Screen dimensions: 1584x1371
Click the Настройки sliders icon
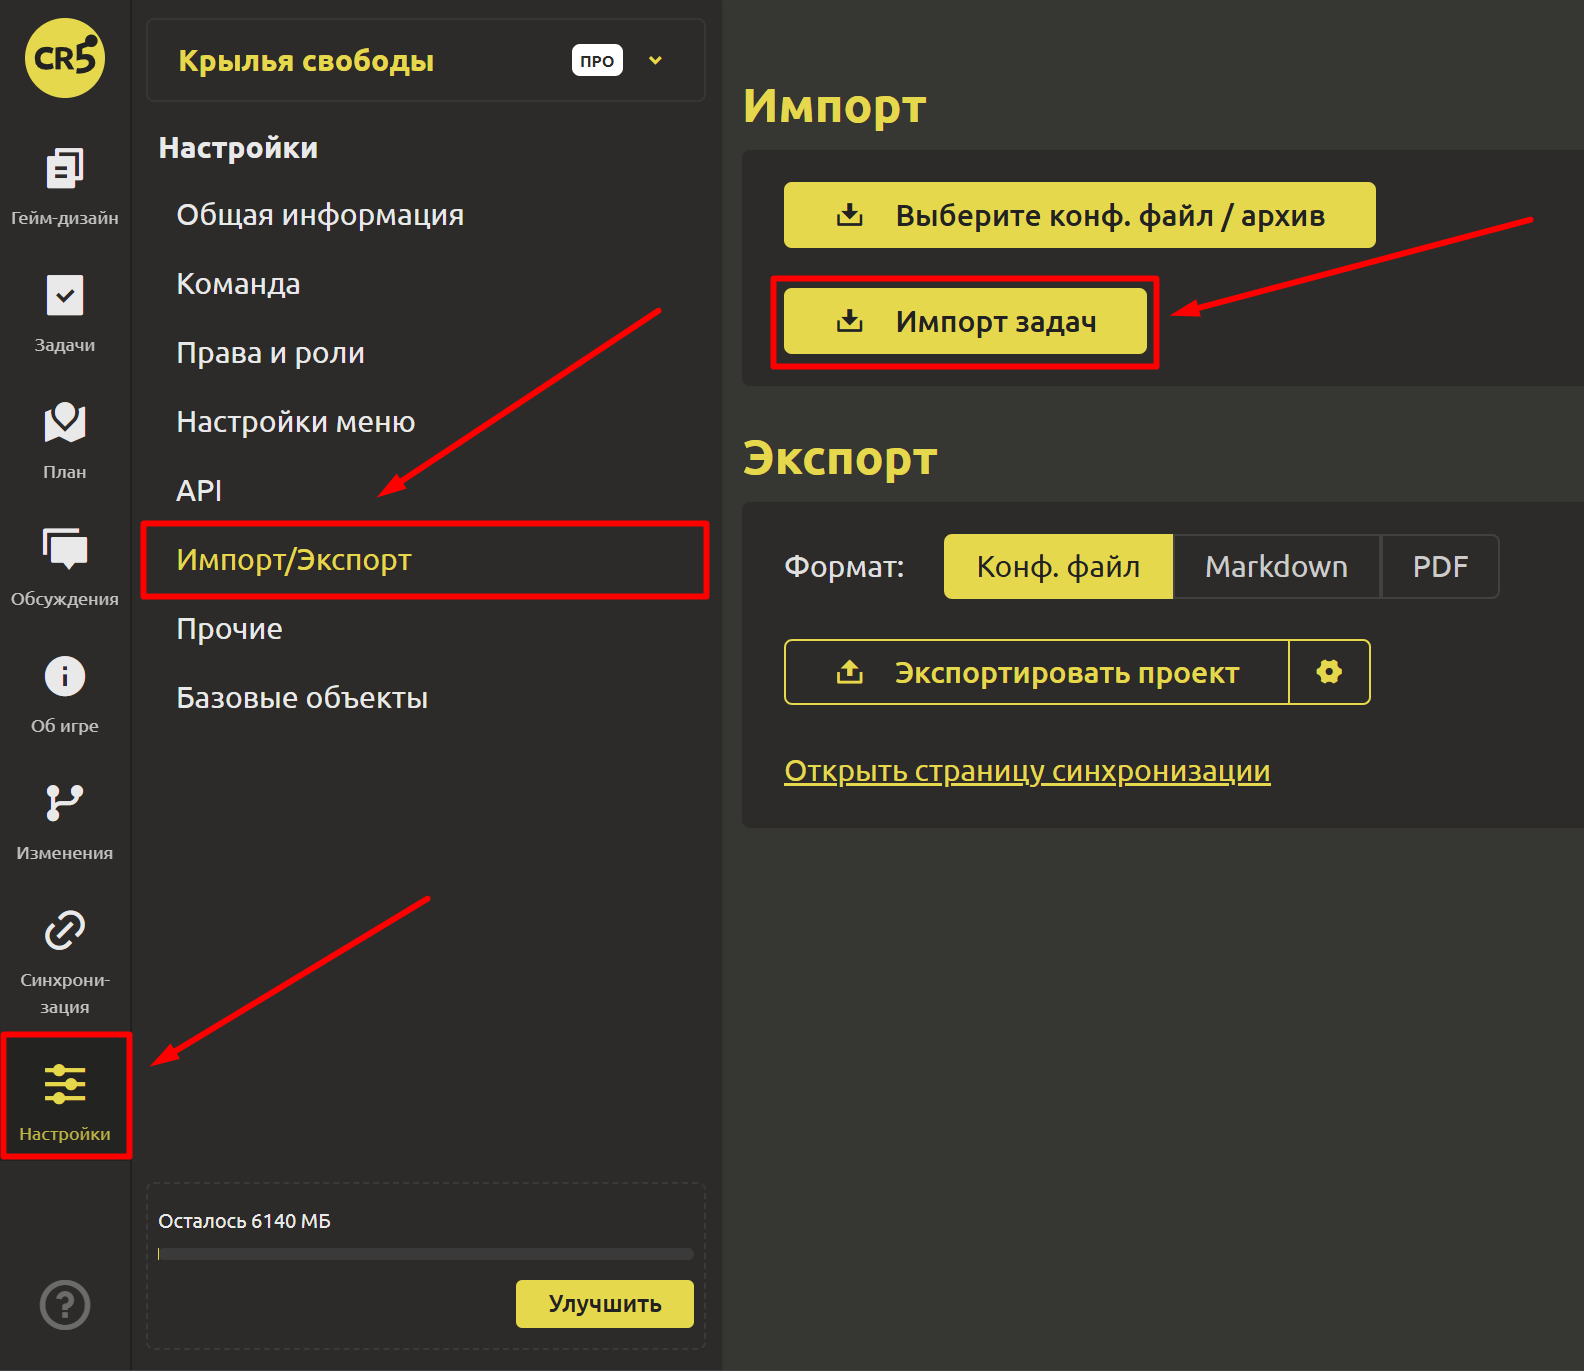coord(65,1085)
